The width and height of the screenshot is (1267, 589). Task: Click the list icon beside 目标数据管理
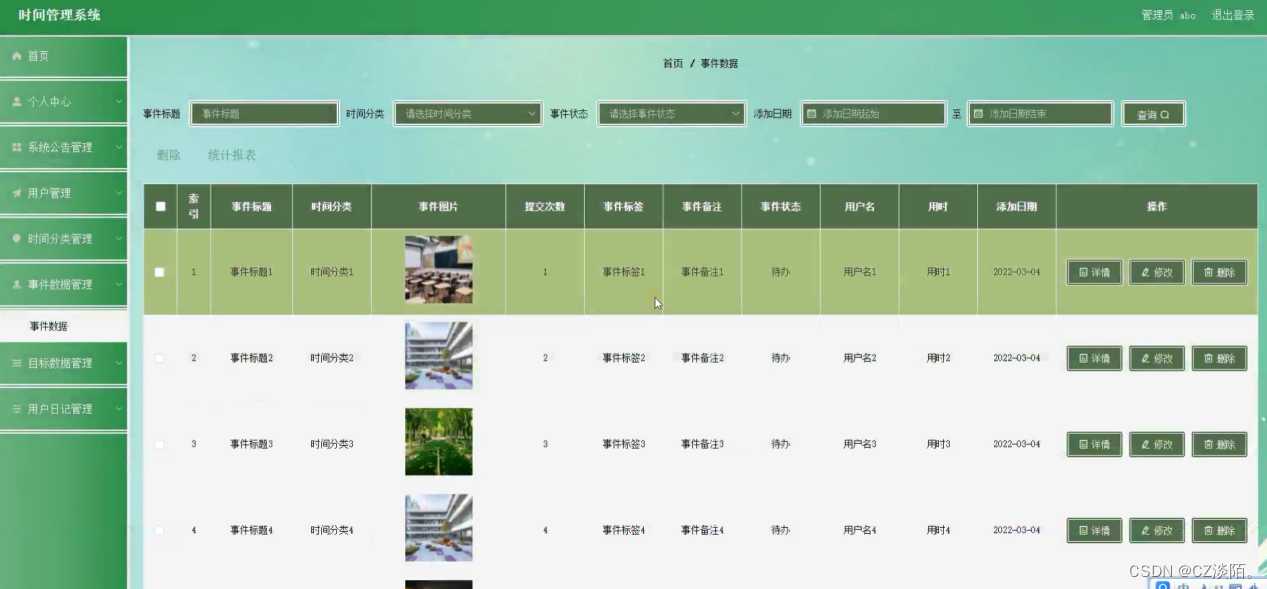[x=17, y=363]
